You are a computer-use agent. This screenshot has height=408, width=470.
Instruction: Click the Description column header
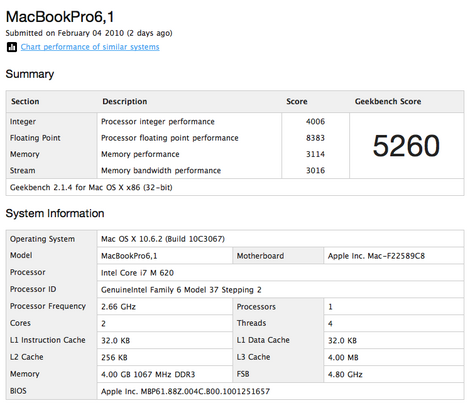[125, 101]
